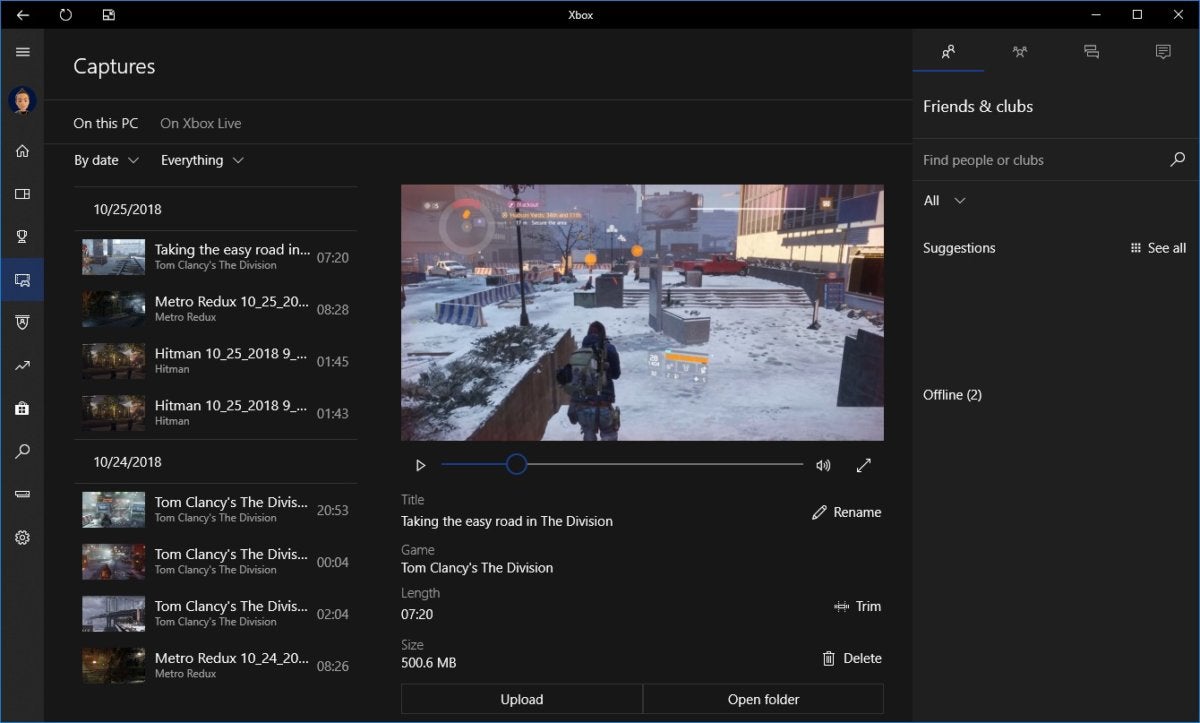Select Hitman capture of length 01:45
The image size is (1200, 723).
point(216,361)
